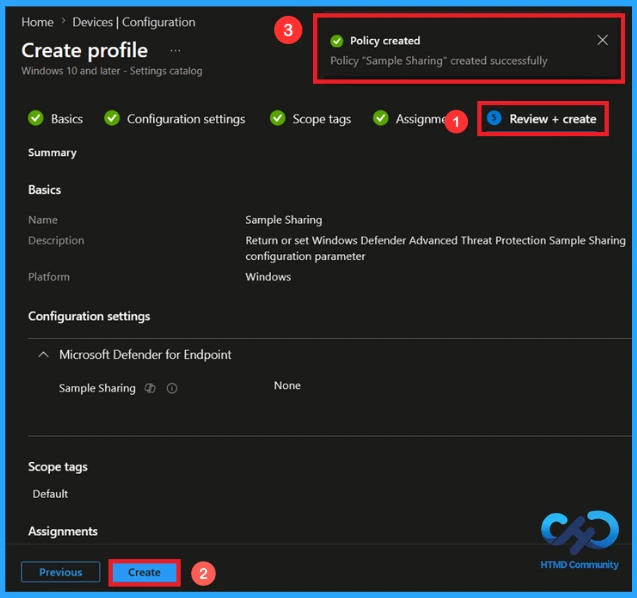Screen dimensions: 637x598
Task: Open the ellipsis menu beside Create profile
Action: [175, 51]
